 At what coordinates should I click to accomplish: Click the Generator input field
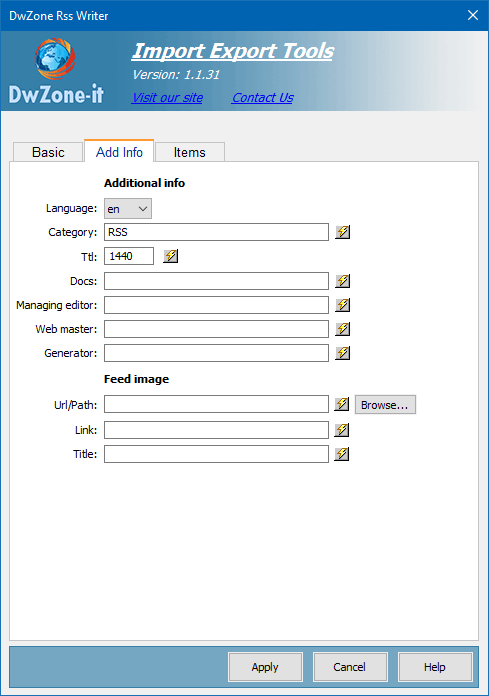pyautogui.click(x=217, y=352)
